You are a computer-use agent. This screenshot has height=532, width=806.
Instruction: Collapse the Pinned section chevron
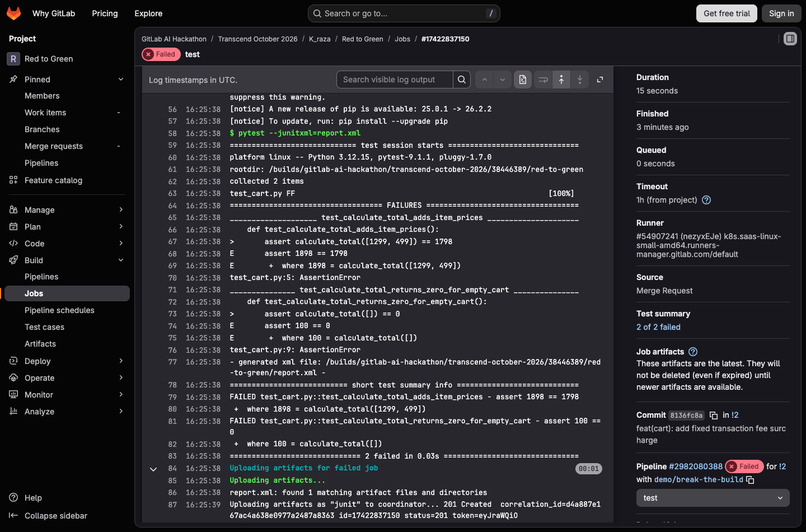pyautogui.click(x=121, y=79)
